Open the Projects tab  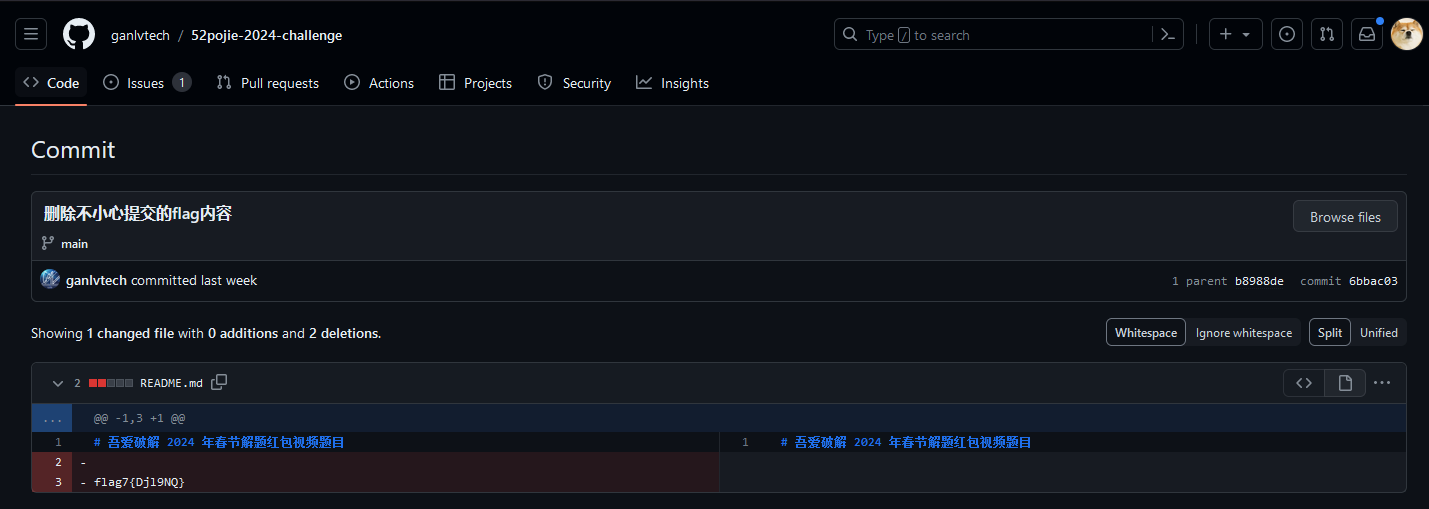tap(476, 83)
